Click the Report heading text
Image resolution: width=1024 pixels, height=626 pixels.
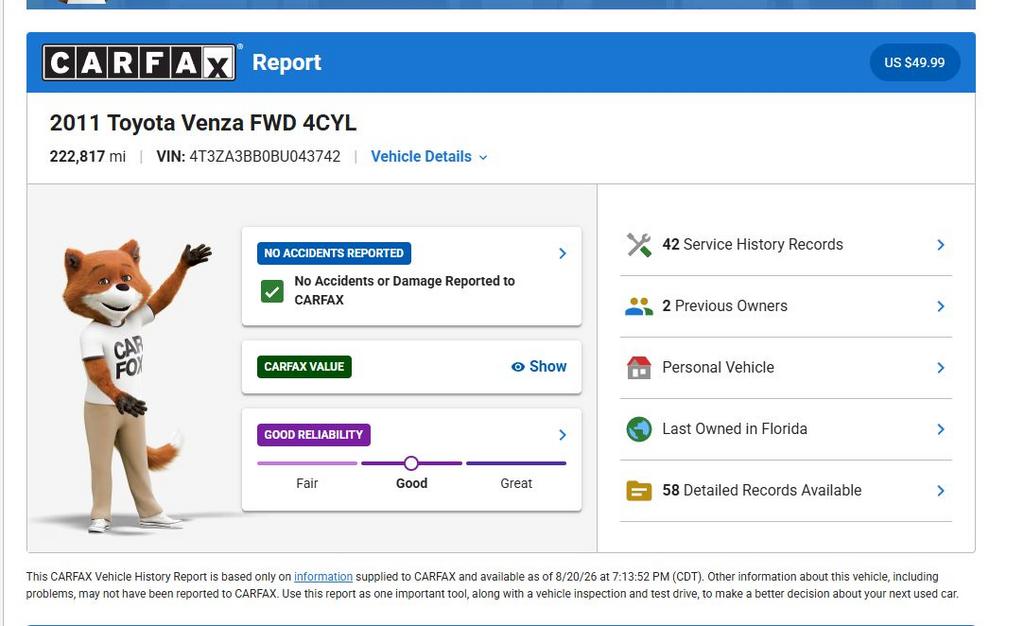coord(287,63)
